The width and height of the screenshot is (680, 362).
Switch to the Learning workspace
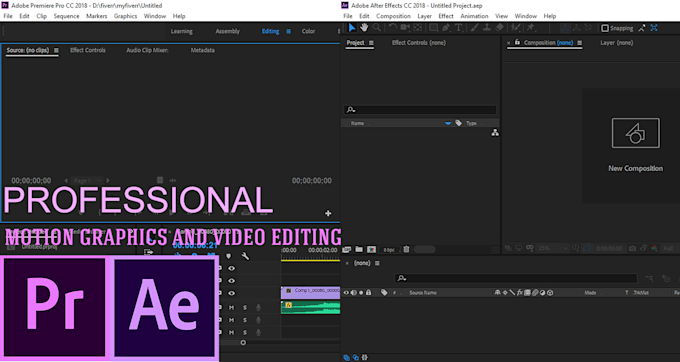tap(181, 31)
